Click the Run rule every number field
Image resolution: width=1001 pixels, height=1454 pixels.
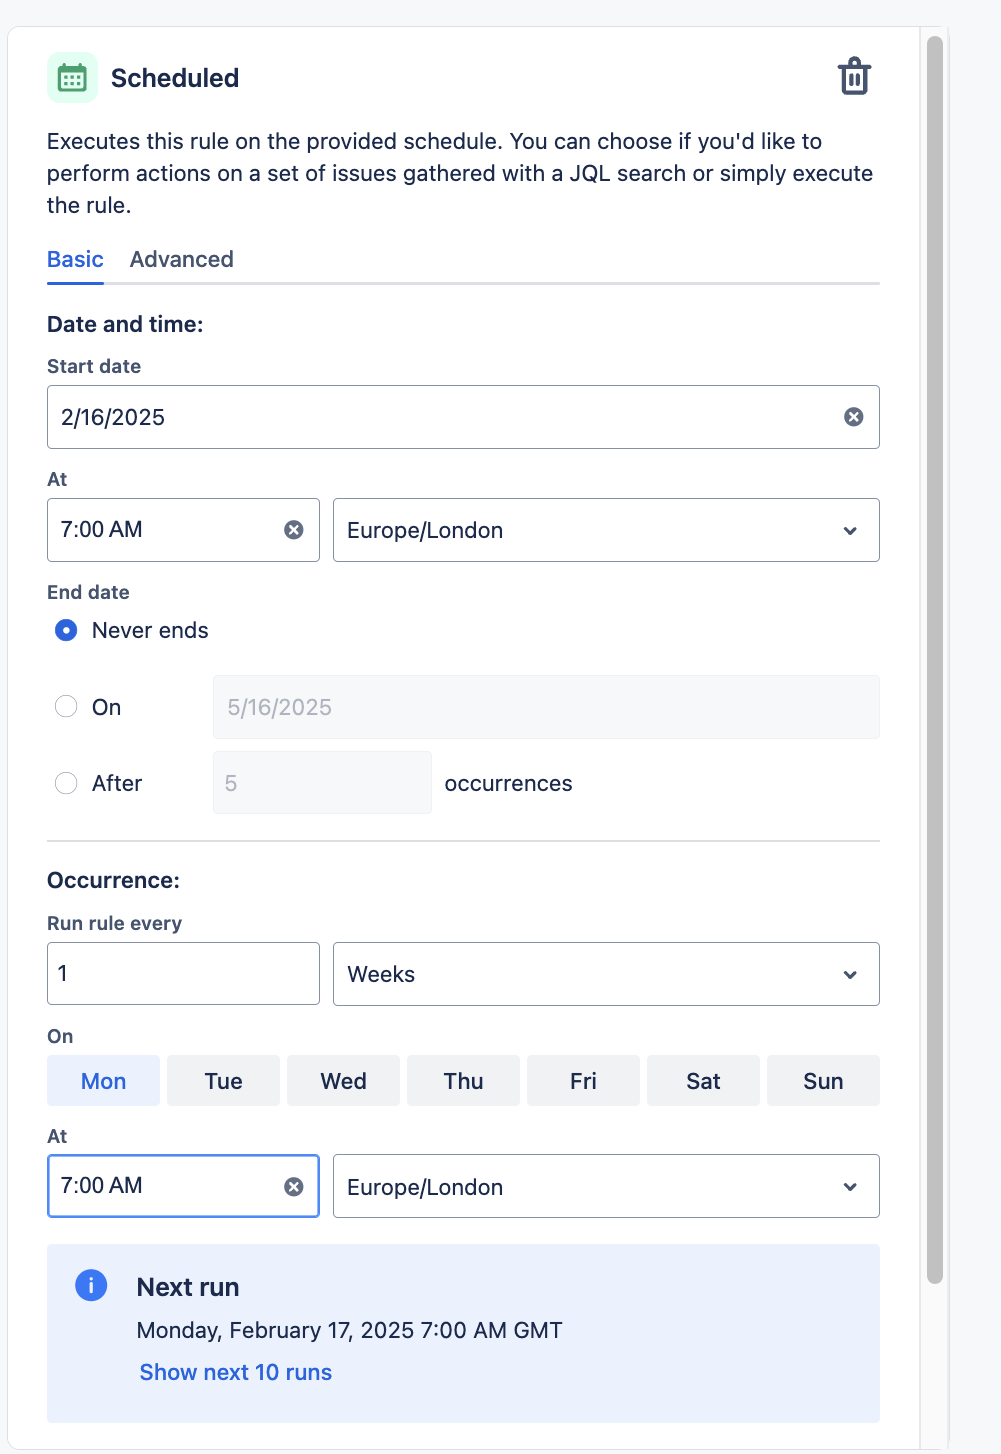click(x=183, y=974)
